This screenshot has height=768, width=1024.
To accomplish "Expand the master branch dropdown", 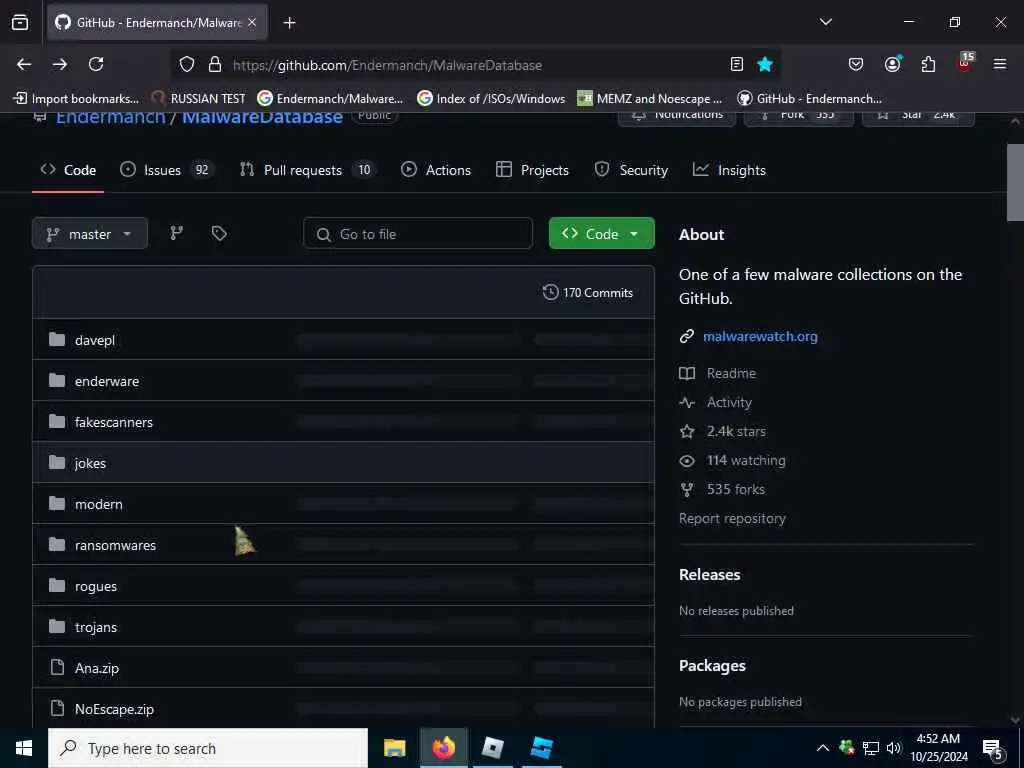I will (x=89, y=234).
